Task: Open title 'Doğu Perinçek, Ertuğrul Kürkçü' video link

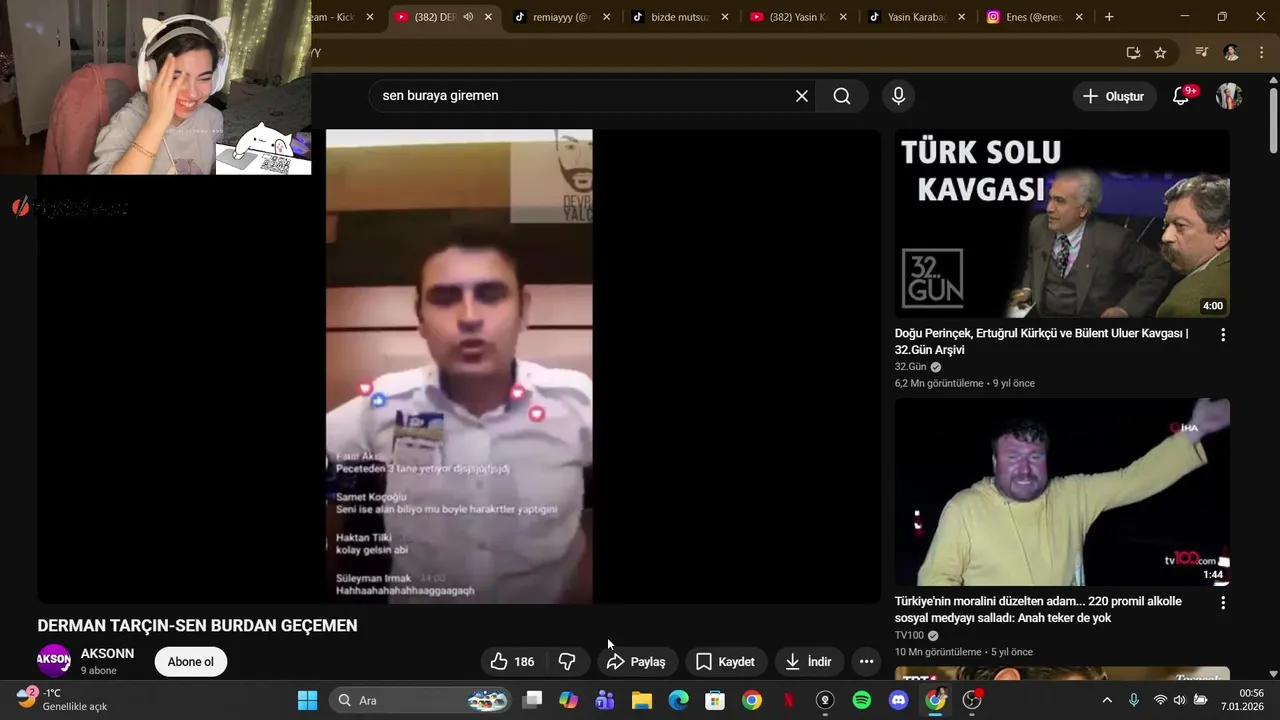Action: tap(1041, 342)
